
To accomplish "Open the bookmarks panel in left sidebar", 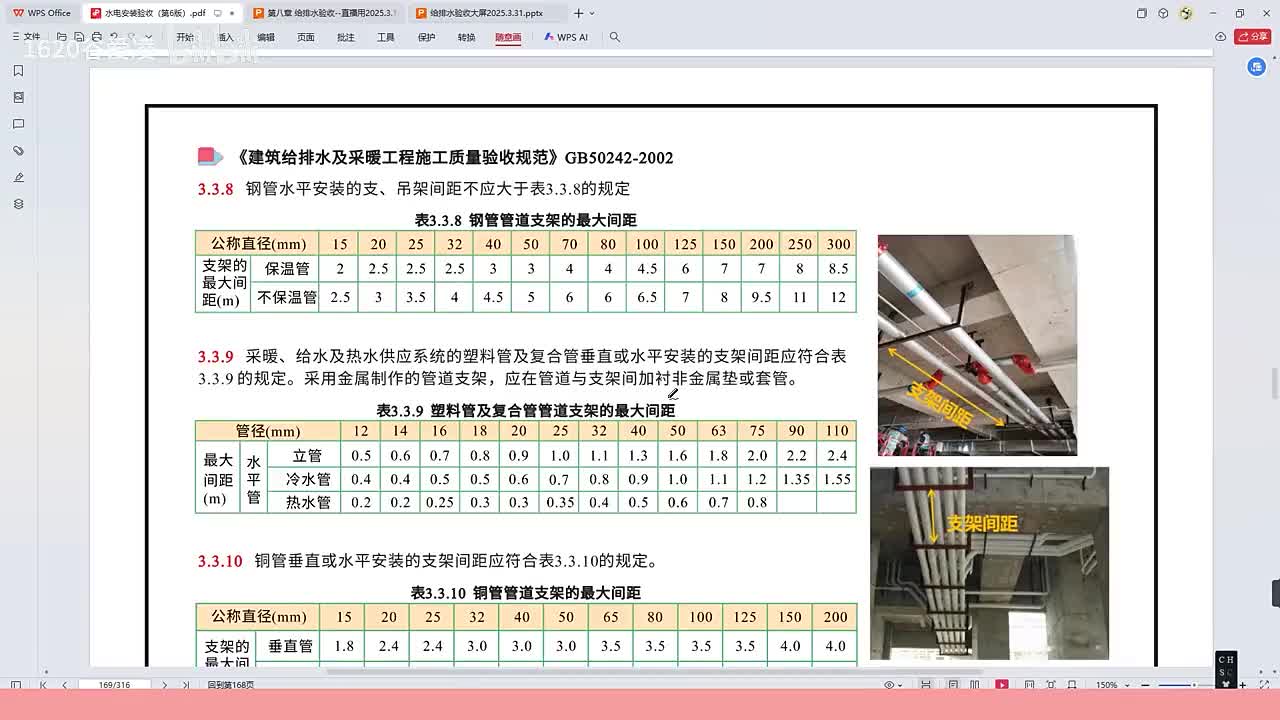I will [18, 71].
